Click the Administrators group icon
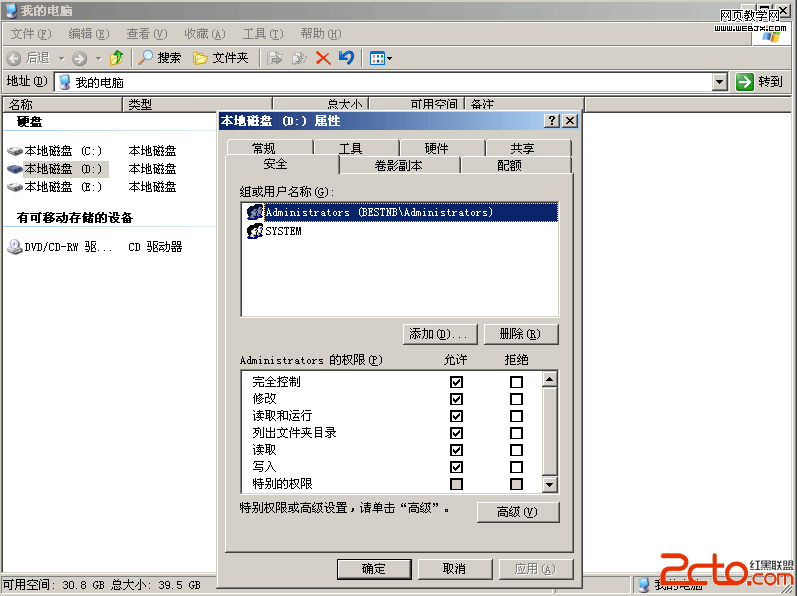 pyautogui.click(x=255, y=212)
